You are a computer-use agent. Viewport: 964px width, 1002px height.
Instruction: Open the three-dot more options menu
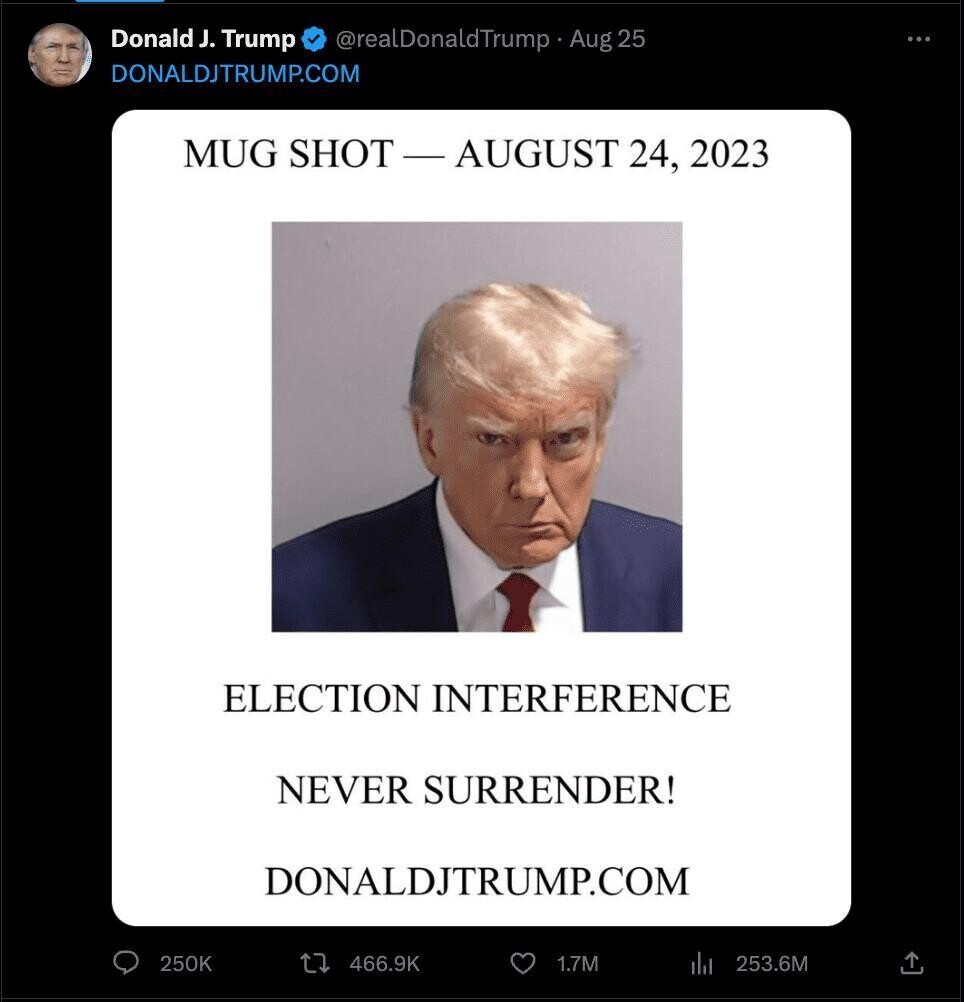point(919,39)
